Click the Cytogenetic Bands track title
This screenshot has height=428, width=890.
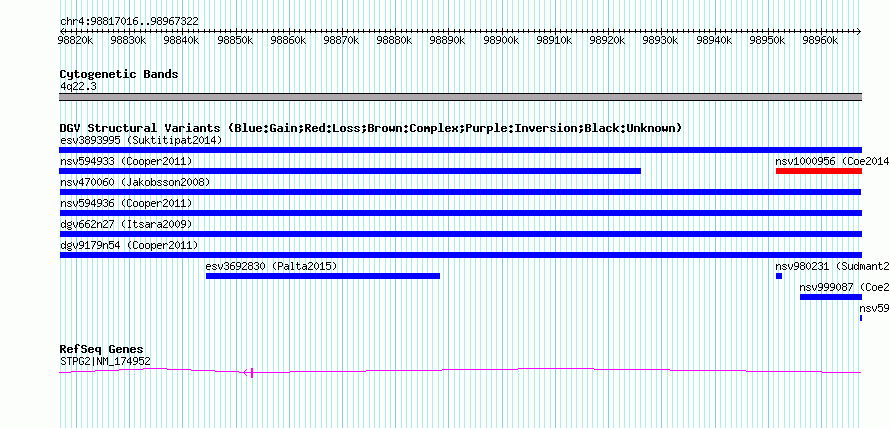119,74
